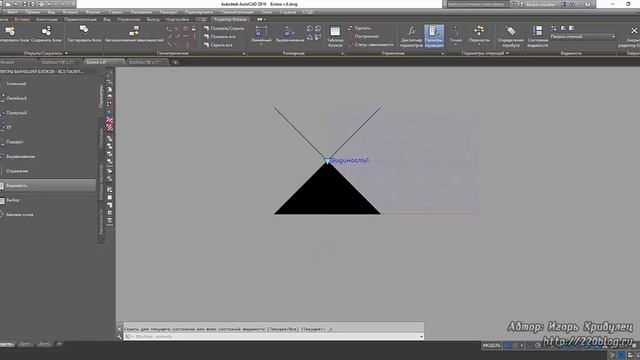Click the Make Visible icon
The height and width of the screenshot is (360, 640).
coord(563,29)
